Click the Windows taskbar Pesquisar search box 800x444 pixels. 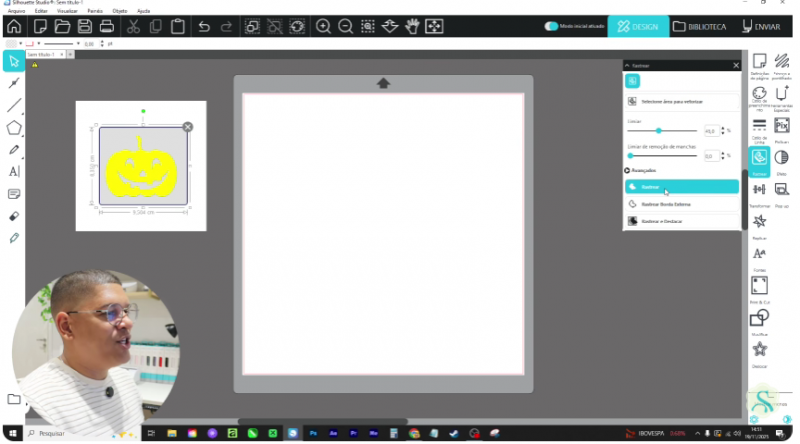(x=70, y=434)
